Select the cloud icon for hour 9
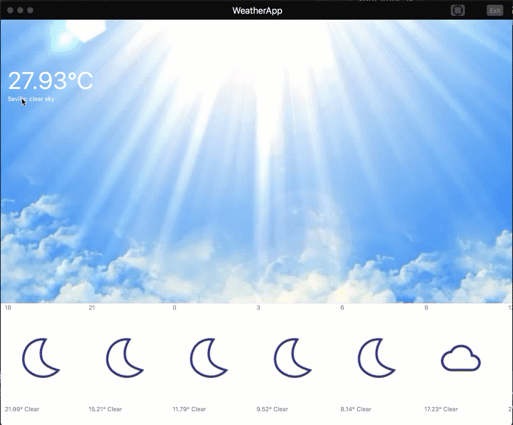This screenshot has width=513, height=425. click(461, 358)
